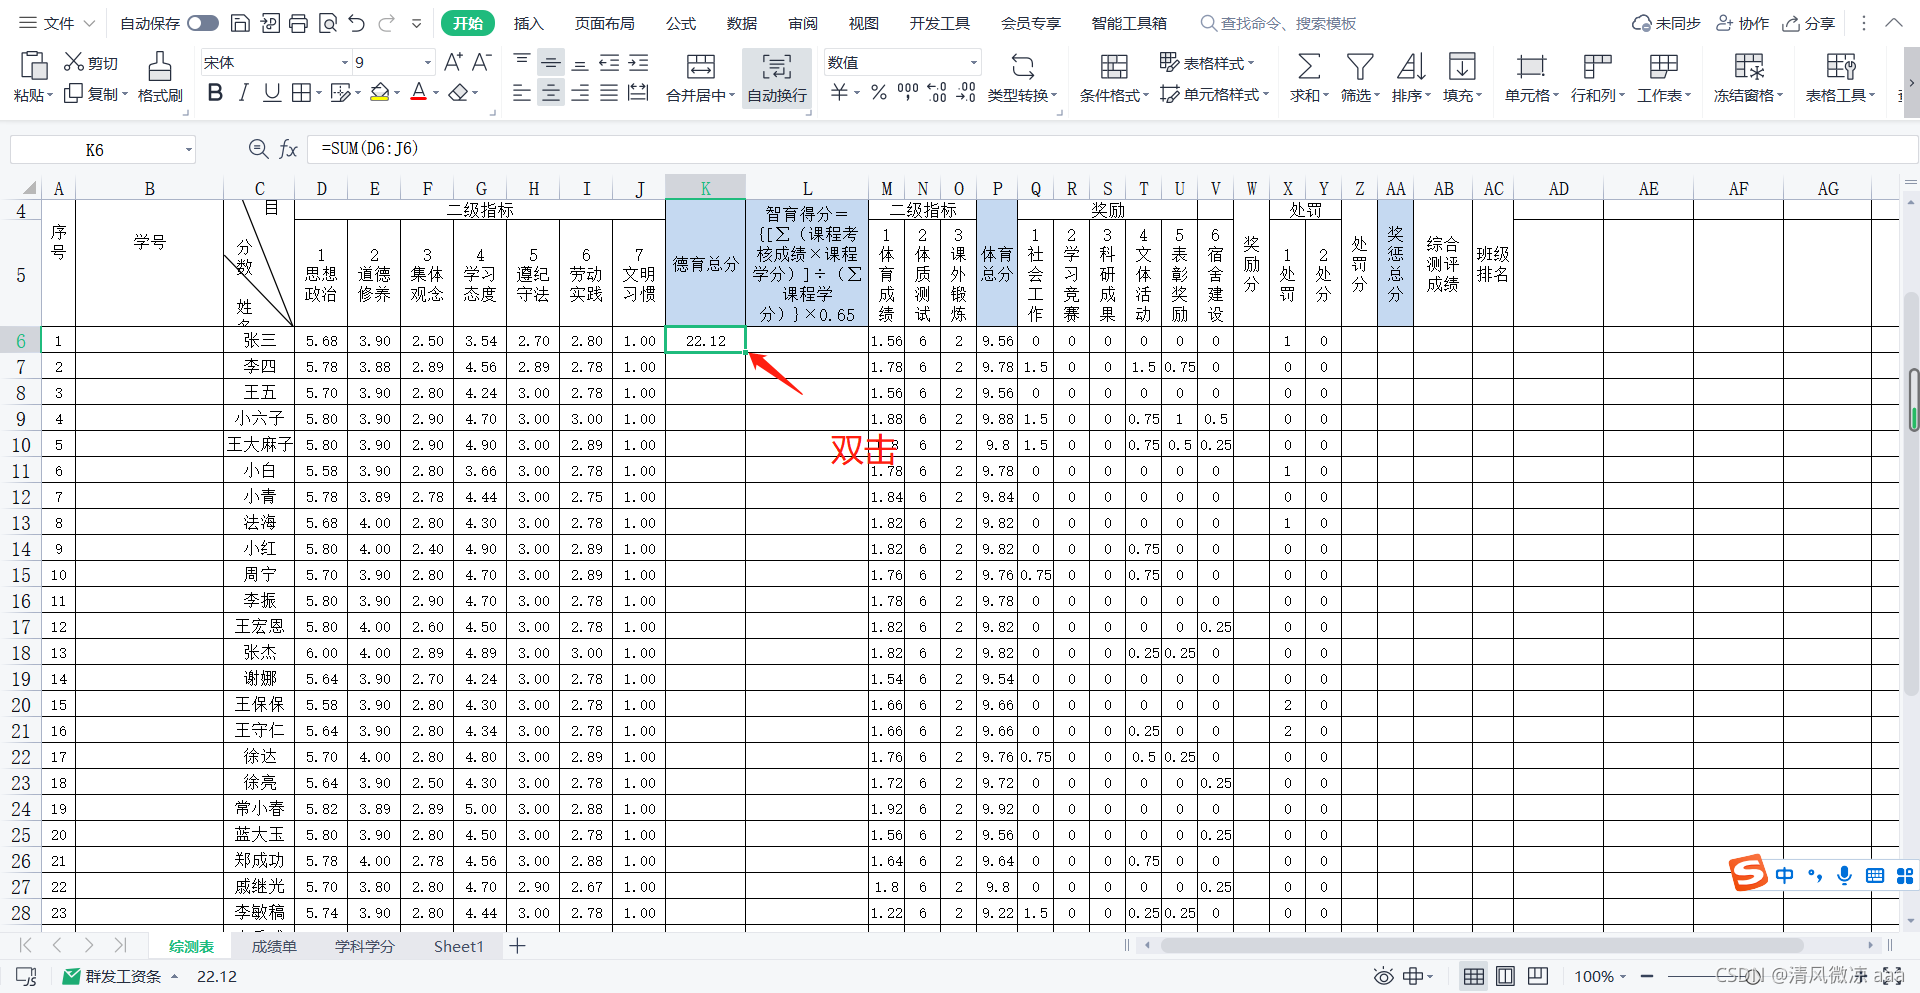Click the font color A swatch
The height and width of the screenshot is (993, 1920).
pos(419,93)
